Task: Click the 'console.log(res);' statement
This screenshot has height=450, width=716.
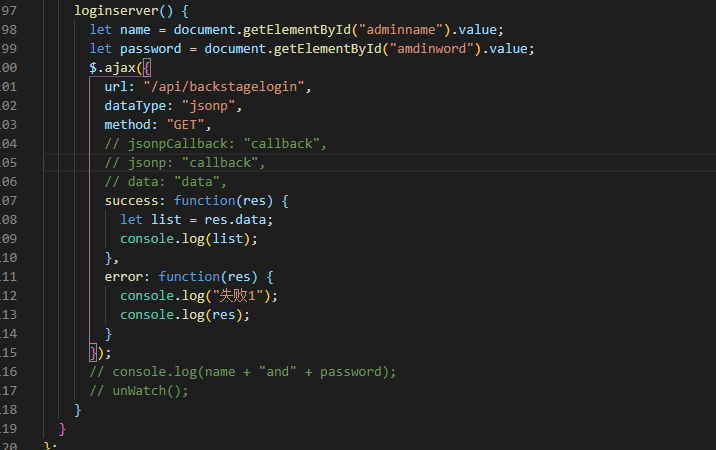Action: [x=185, y=315]
